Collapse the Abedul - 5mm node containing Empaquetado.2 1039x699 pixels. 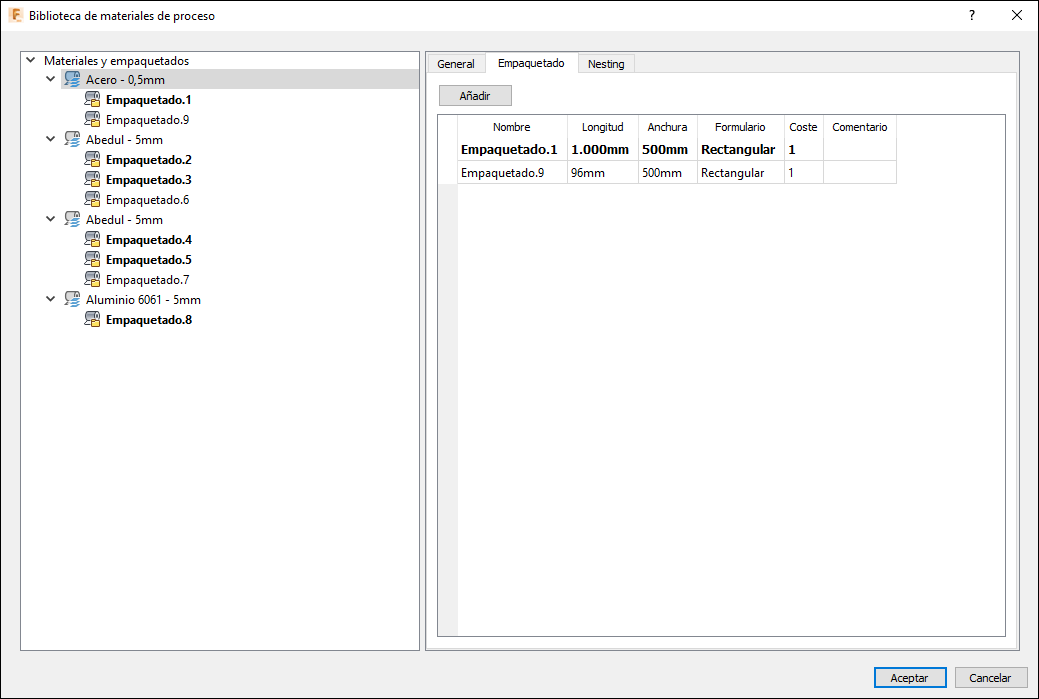(50, 140)
